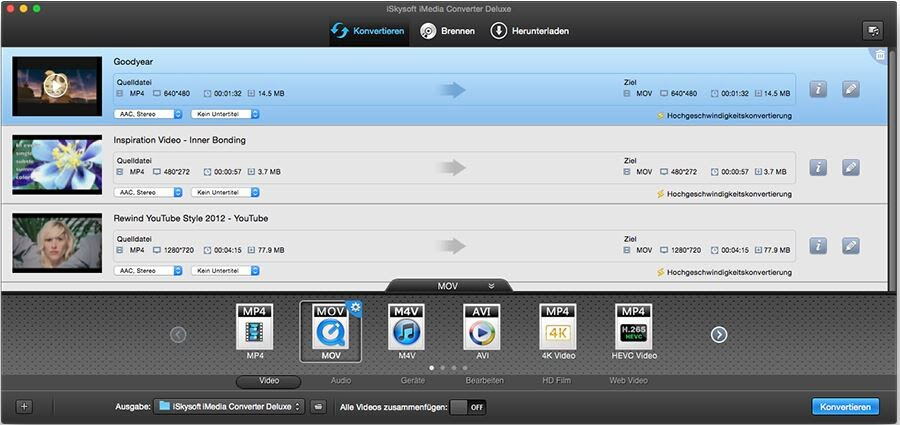
Task: Switch to the Brennen tab
Action: (x=447, y=31)
